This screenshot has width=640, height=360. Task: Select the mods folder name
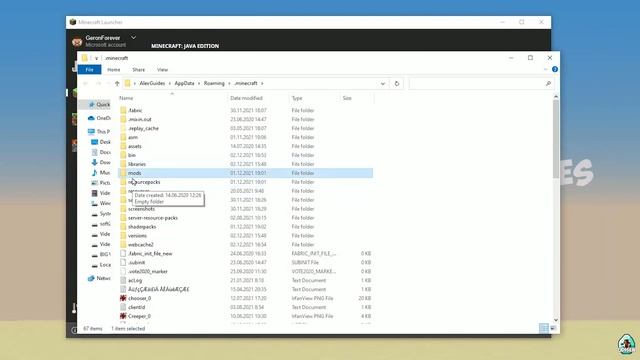[x=135, y=173]
